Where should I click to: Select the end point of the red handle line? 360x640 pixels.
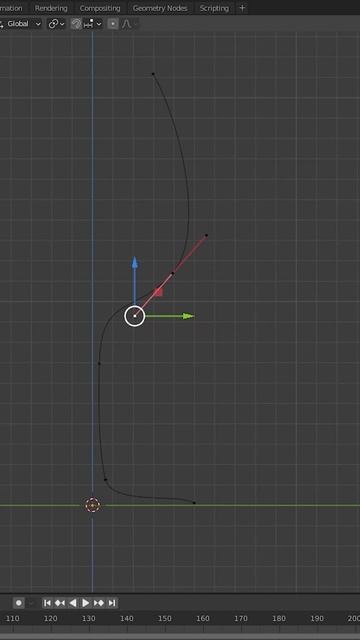[x=206, y=236]
